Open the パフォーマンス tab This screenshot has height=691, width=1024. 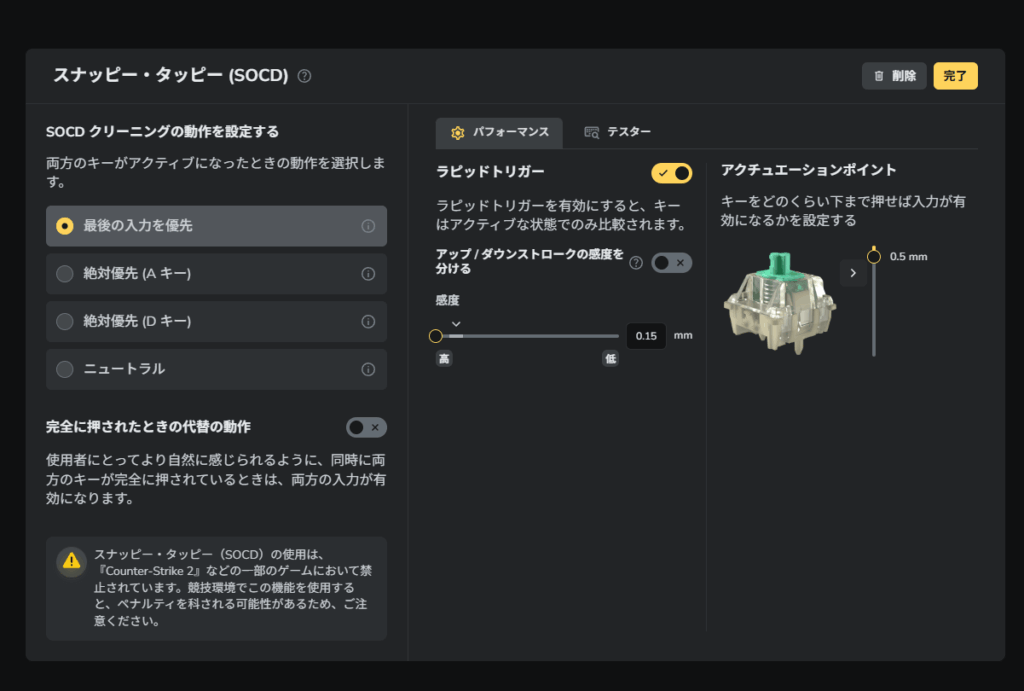(x=499, y=132)
